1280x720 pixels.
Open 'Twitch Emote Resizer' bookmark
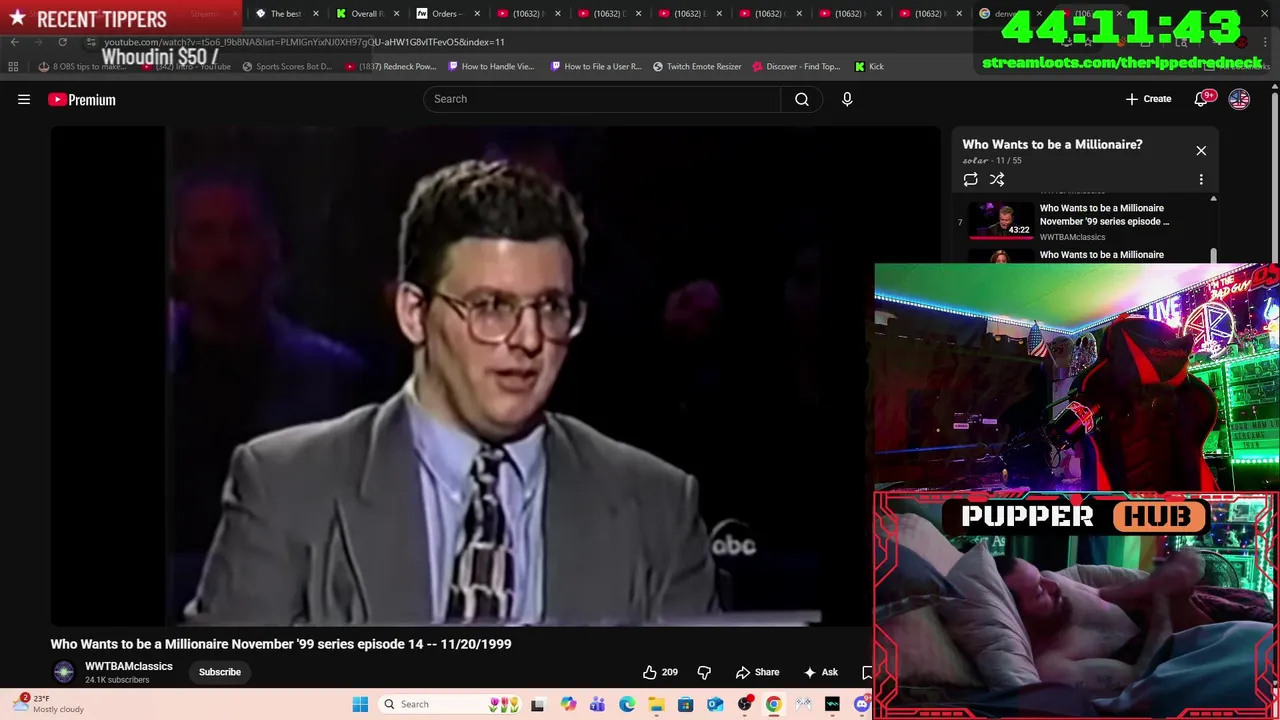(697, 66)
